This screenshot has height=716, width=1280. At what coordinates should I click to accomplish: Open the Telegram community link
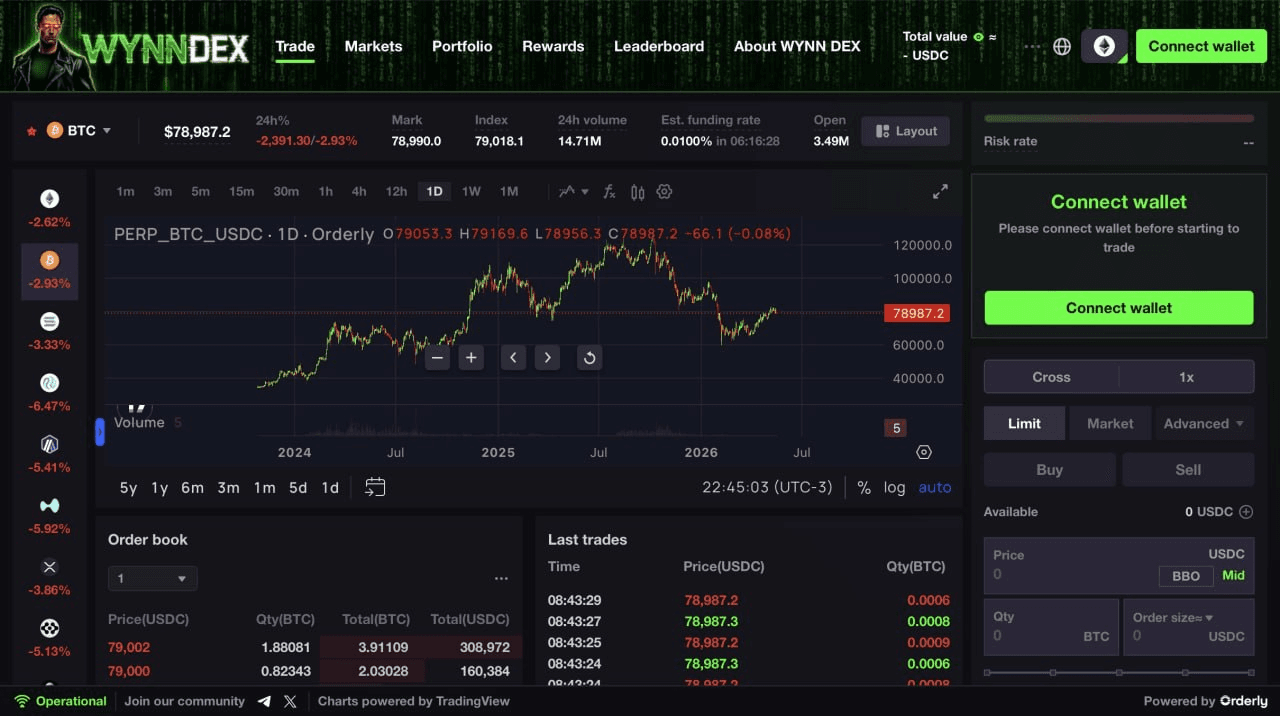264,701
